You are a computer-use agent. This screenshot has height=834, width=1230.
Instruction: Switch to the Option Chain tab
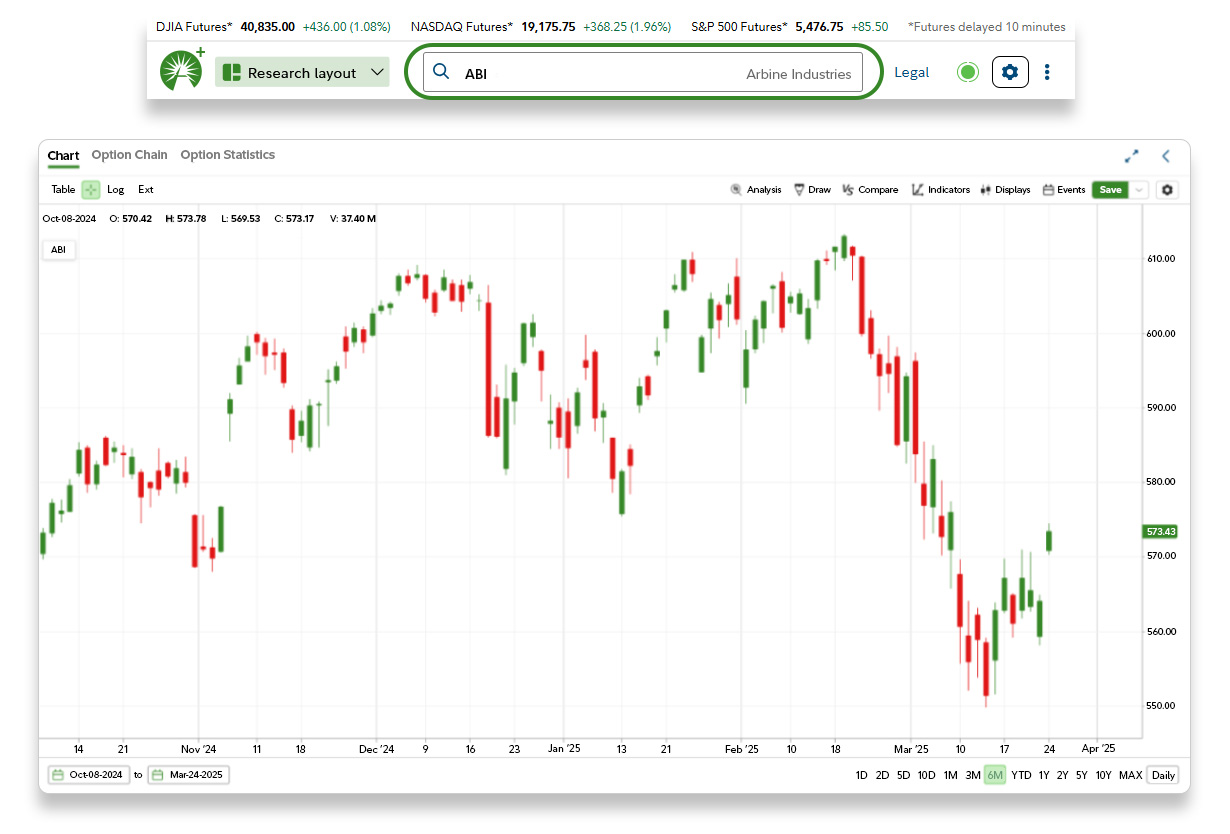[x=129, y=155]
